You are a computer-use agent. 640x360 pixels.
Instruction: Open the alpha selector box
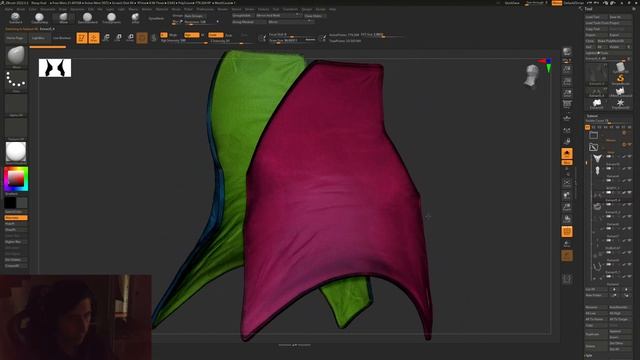point(16,104)
